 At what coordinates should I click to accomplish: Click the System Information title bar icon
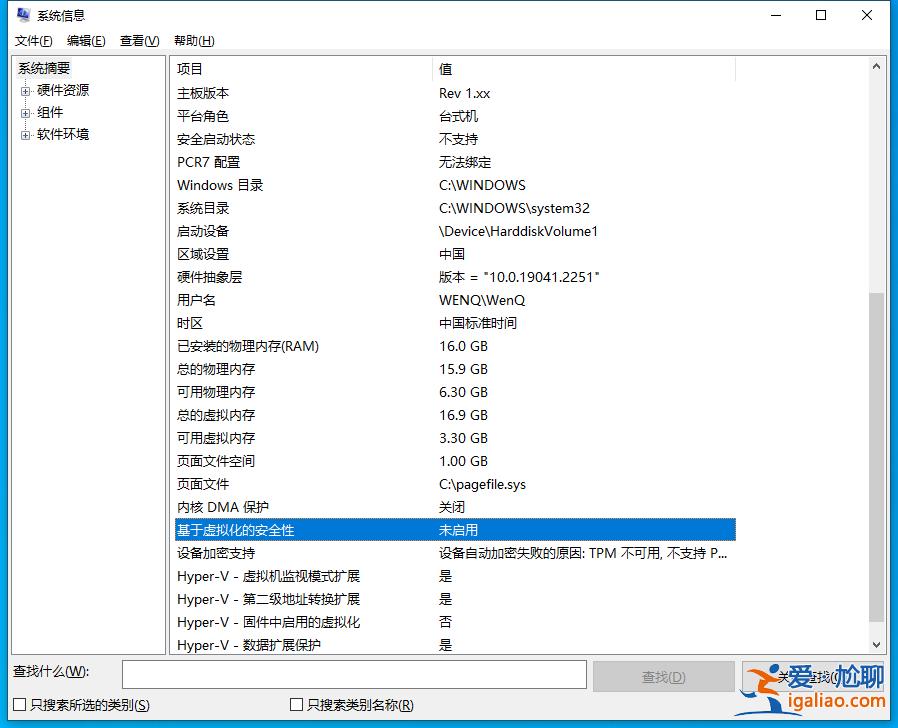coord(22,14)
